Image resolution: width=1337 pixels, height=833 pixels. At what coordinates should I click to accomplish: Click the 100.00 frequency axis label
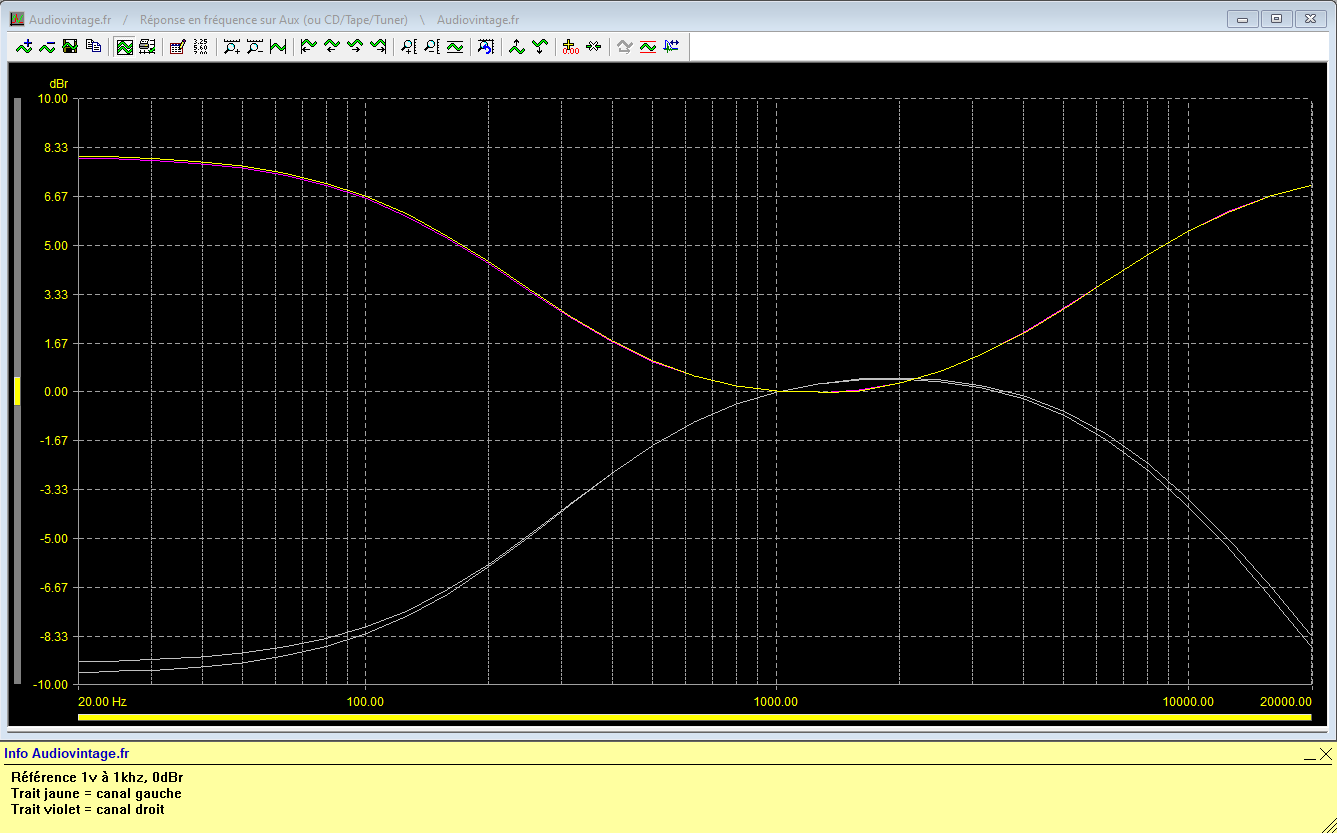365,702
